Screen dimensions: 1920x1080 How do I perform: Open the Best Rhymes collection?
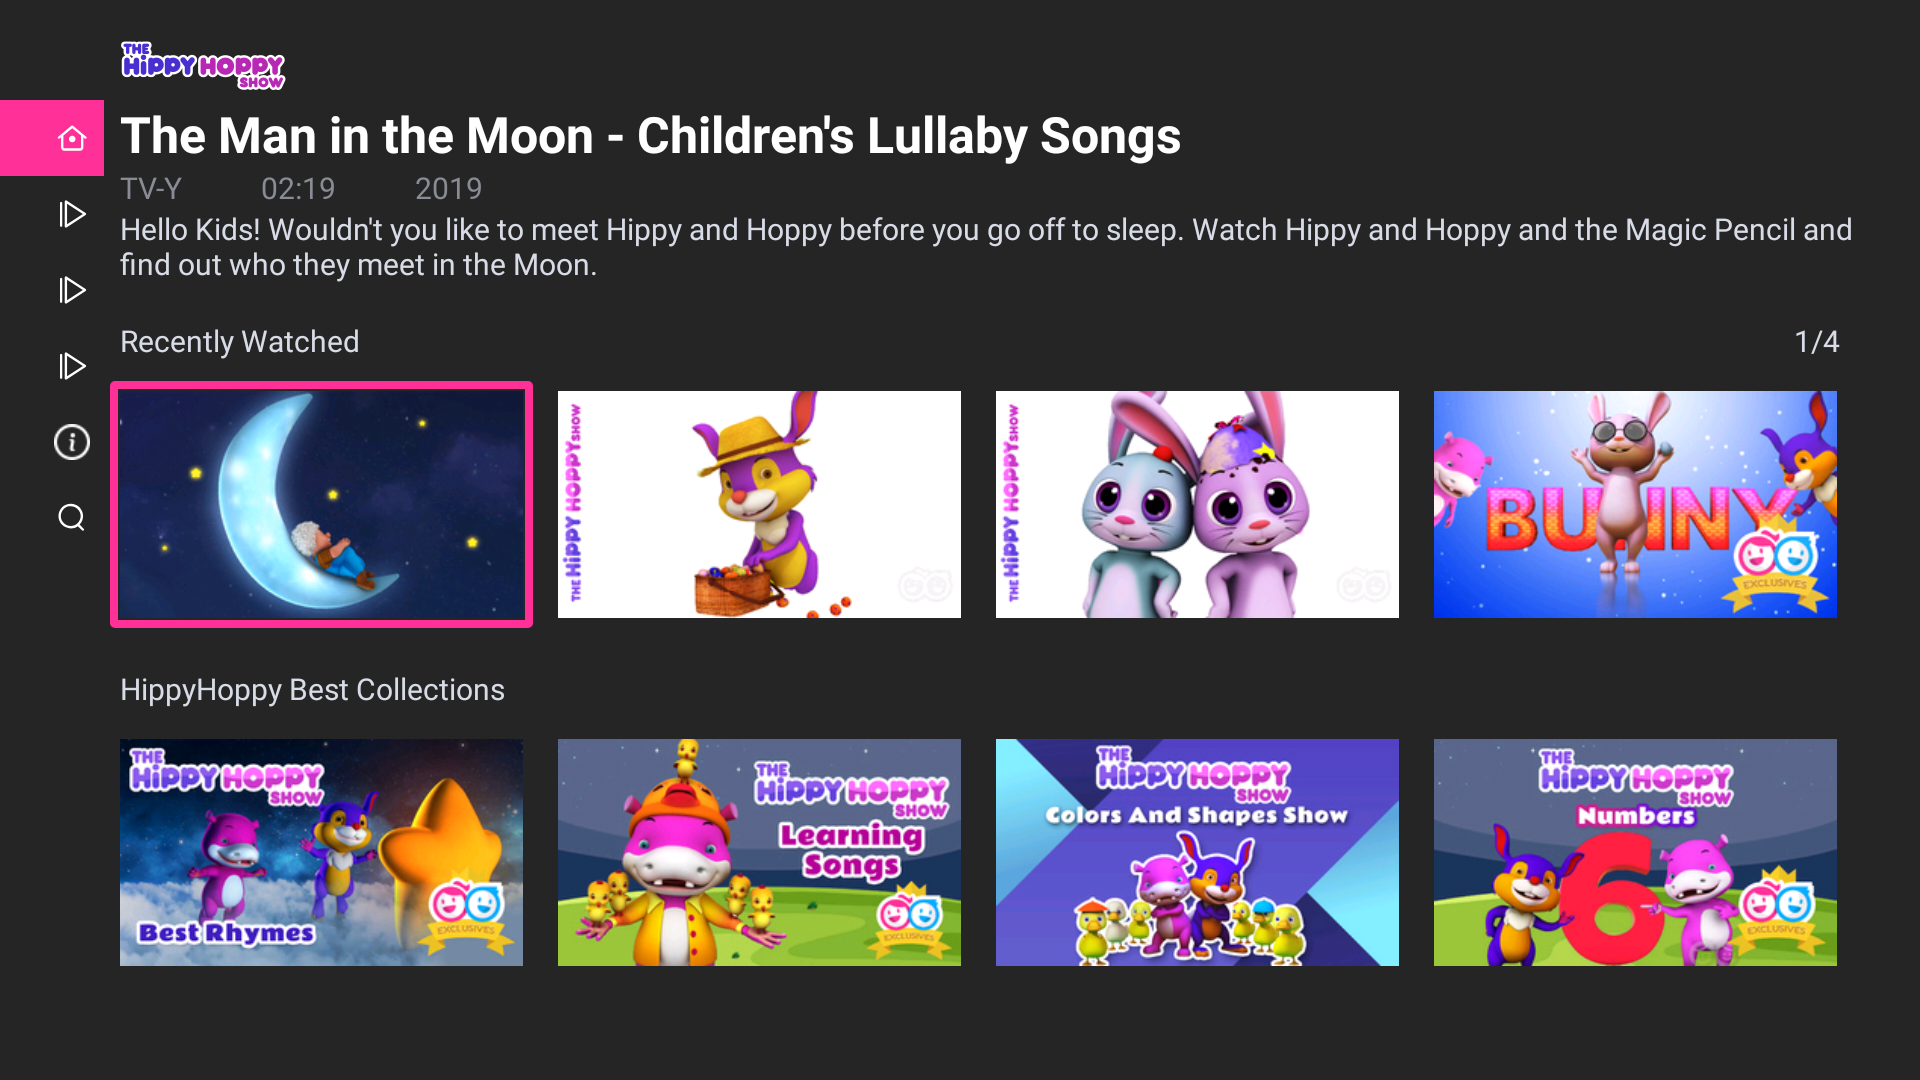pos(321,852)
